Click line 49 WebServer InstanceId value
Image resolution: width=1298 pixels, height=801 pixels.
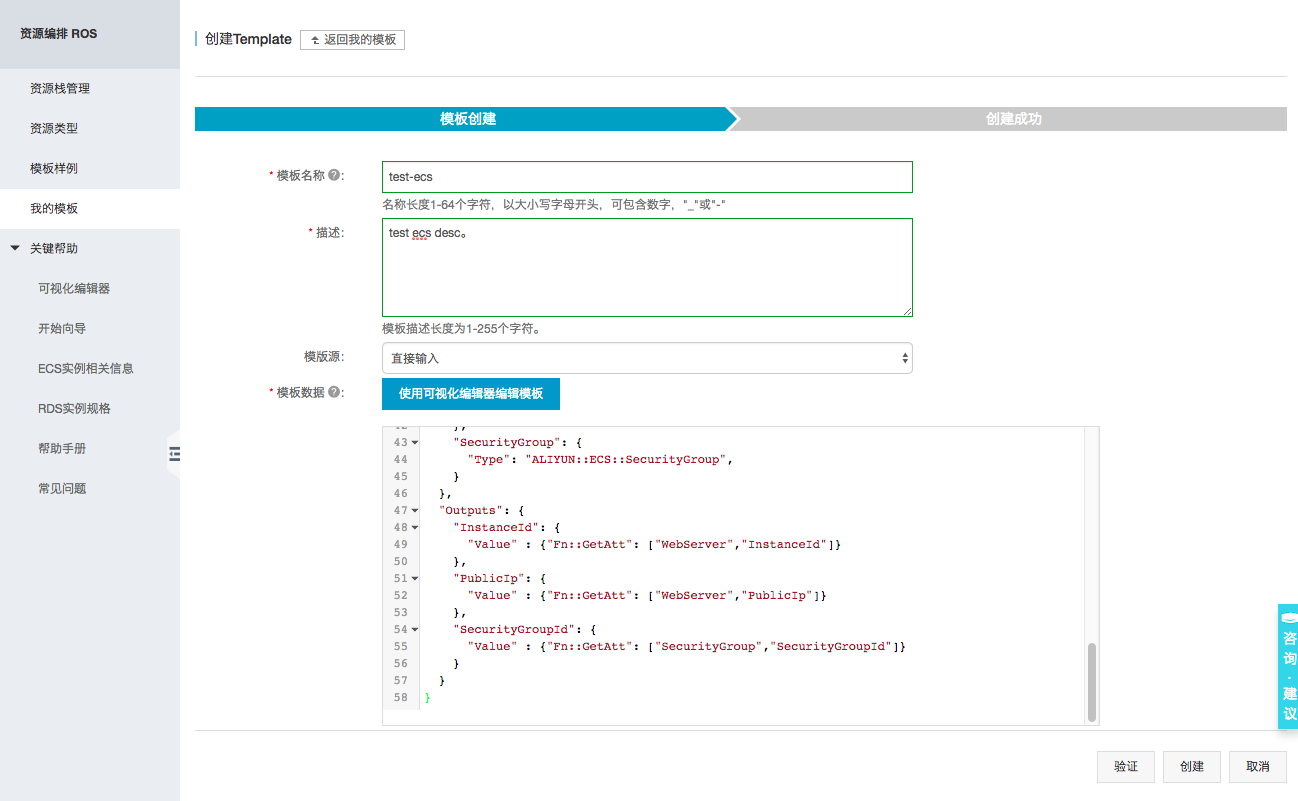(x=744, y=545)
